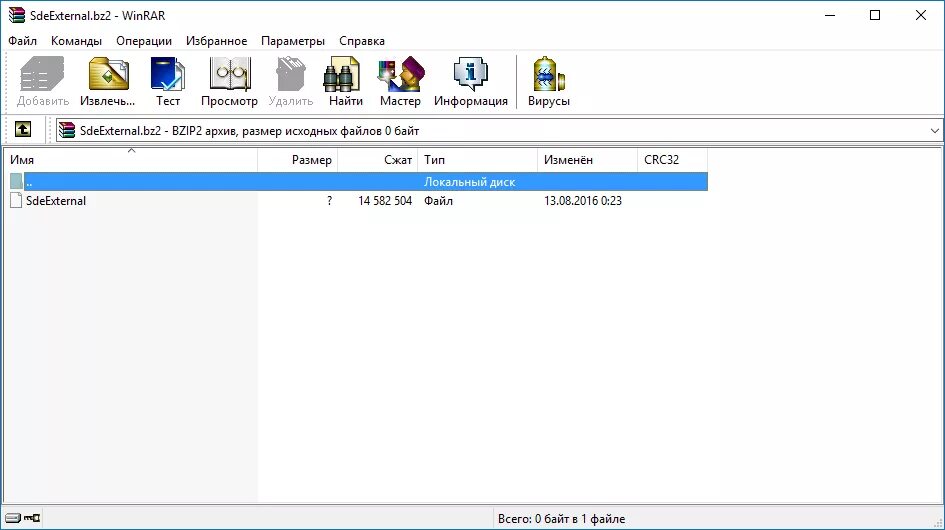The height and width of the screenshot is (530, 945).
Task: Click the disk drive status bar icon
Action: (13, 518)
